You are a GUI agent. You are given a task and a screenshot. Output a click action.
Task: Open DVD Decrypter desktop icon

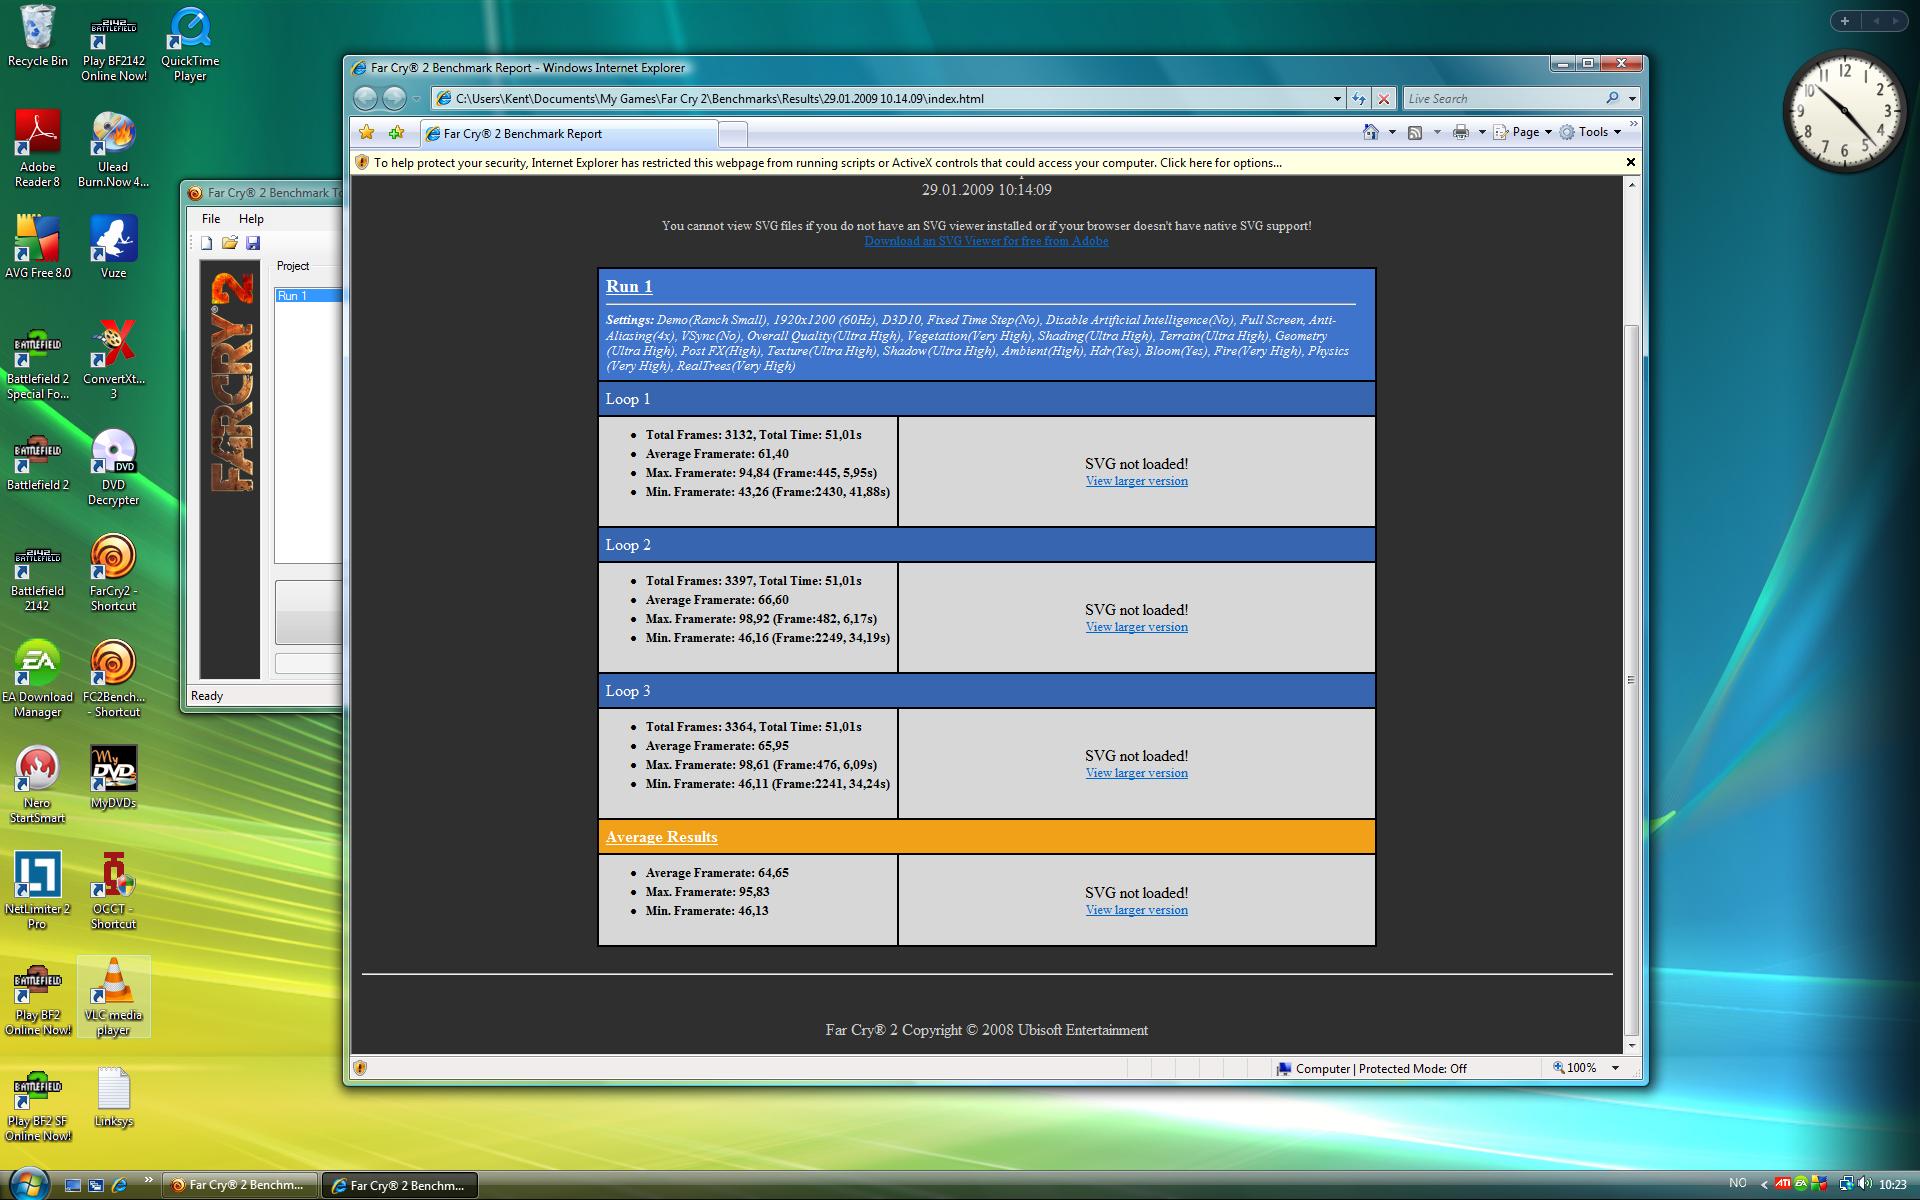[x=113, y=467]
